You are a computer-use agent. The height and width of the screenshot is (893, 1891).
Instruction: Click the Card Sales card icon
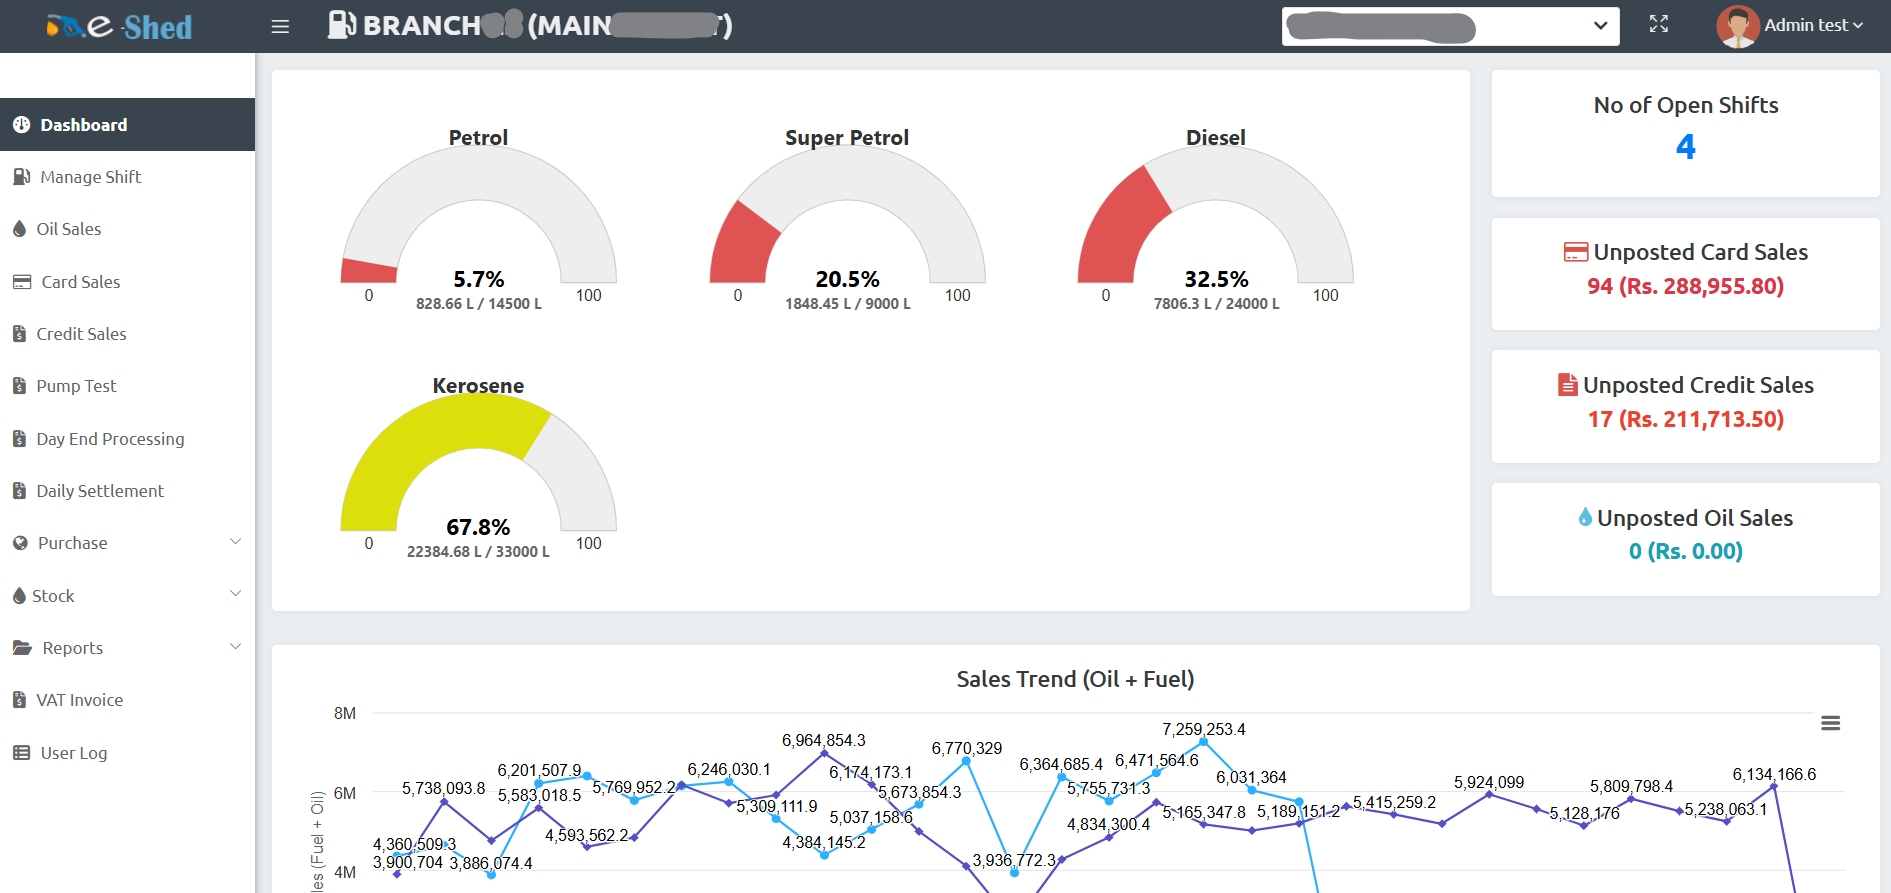point(22,282)
